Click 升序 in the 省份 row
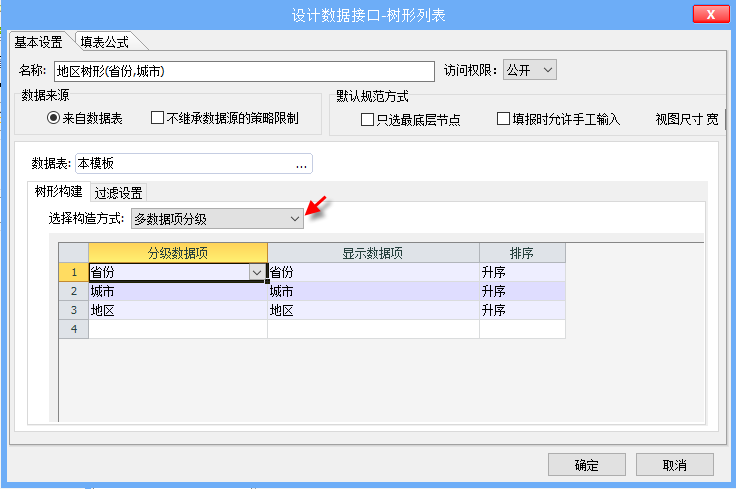The width and height of the screenshot is (736, 489). (x=522, y=272)
